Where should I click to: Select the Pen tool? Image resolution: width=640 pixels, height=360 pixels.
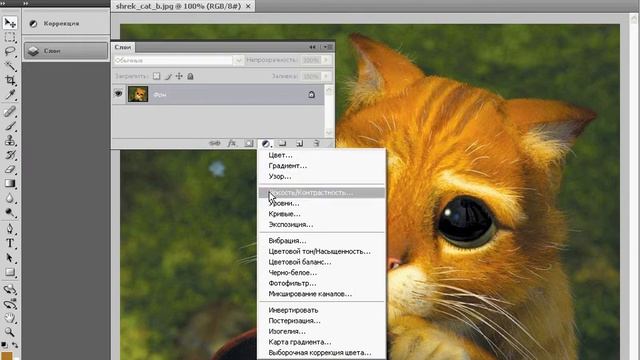(x=10, y=229)
